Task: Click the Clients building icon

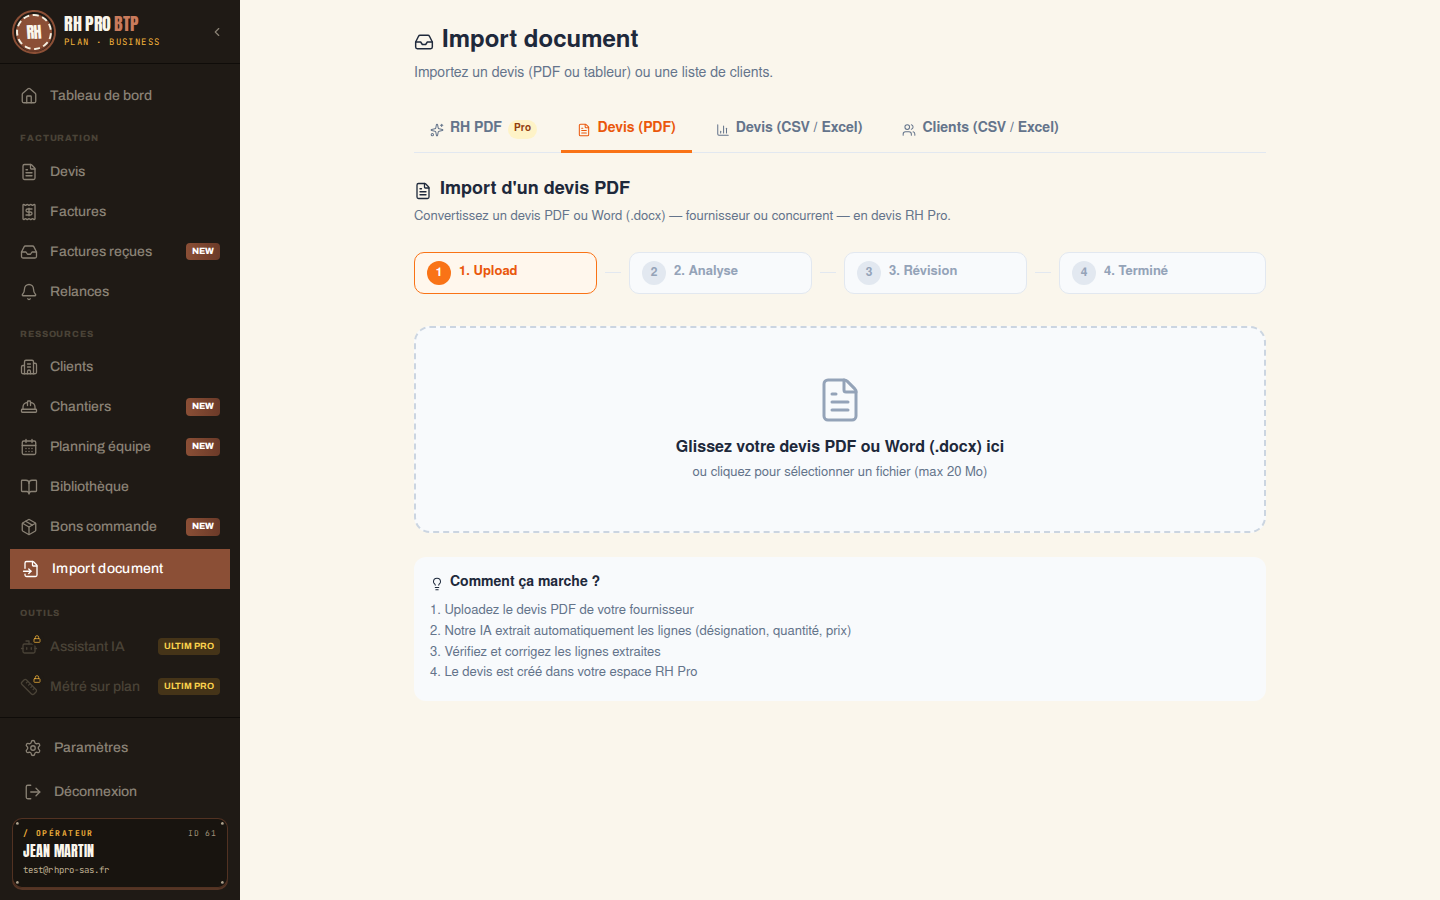Action: [29, 367]
